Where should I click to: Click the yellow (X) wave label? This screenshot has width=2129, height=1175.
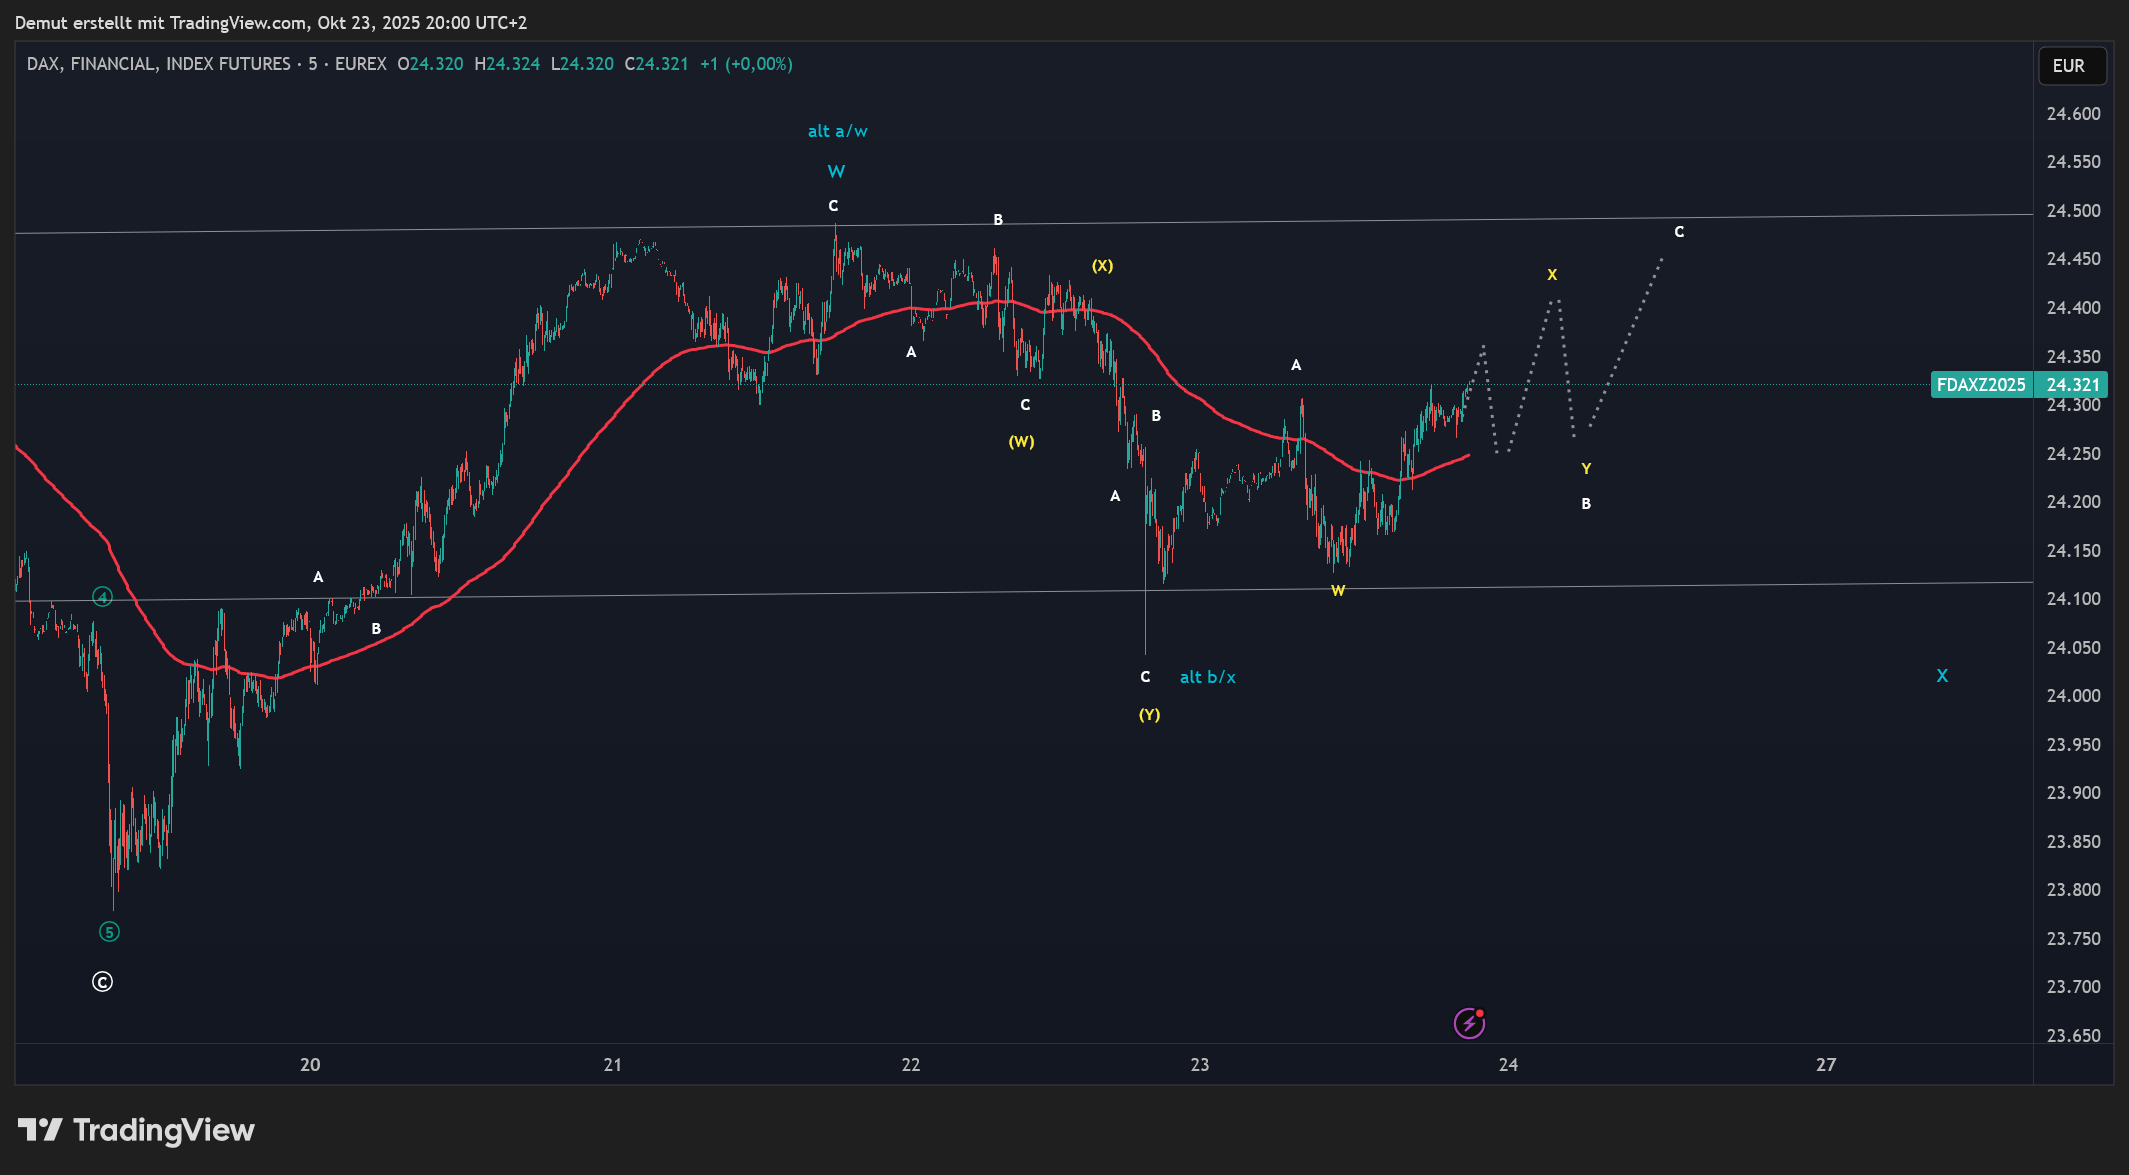[1102, 266]
